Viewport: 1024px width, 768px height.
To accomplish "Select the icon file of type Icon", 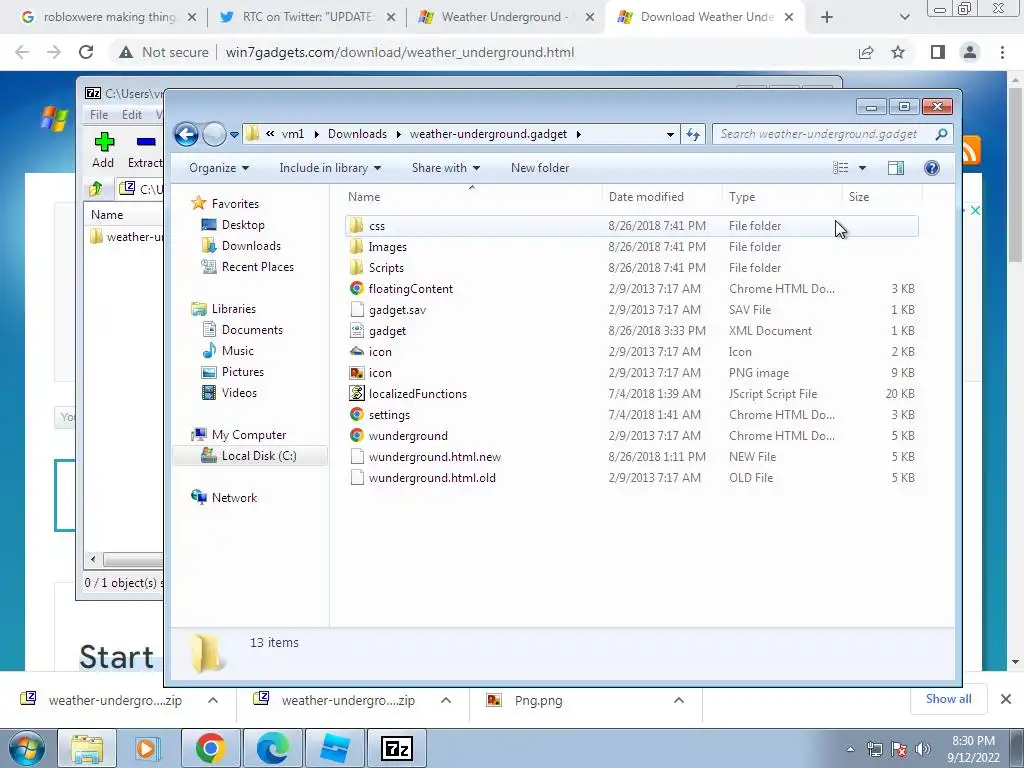I will coord(632,351).
